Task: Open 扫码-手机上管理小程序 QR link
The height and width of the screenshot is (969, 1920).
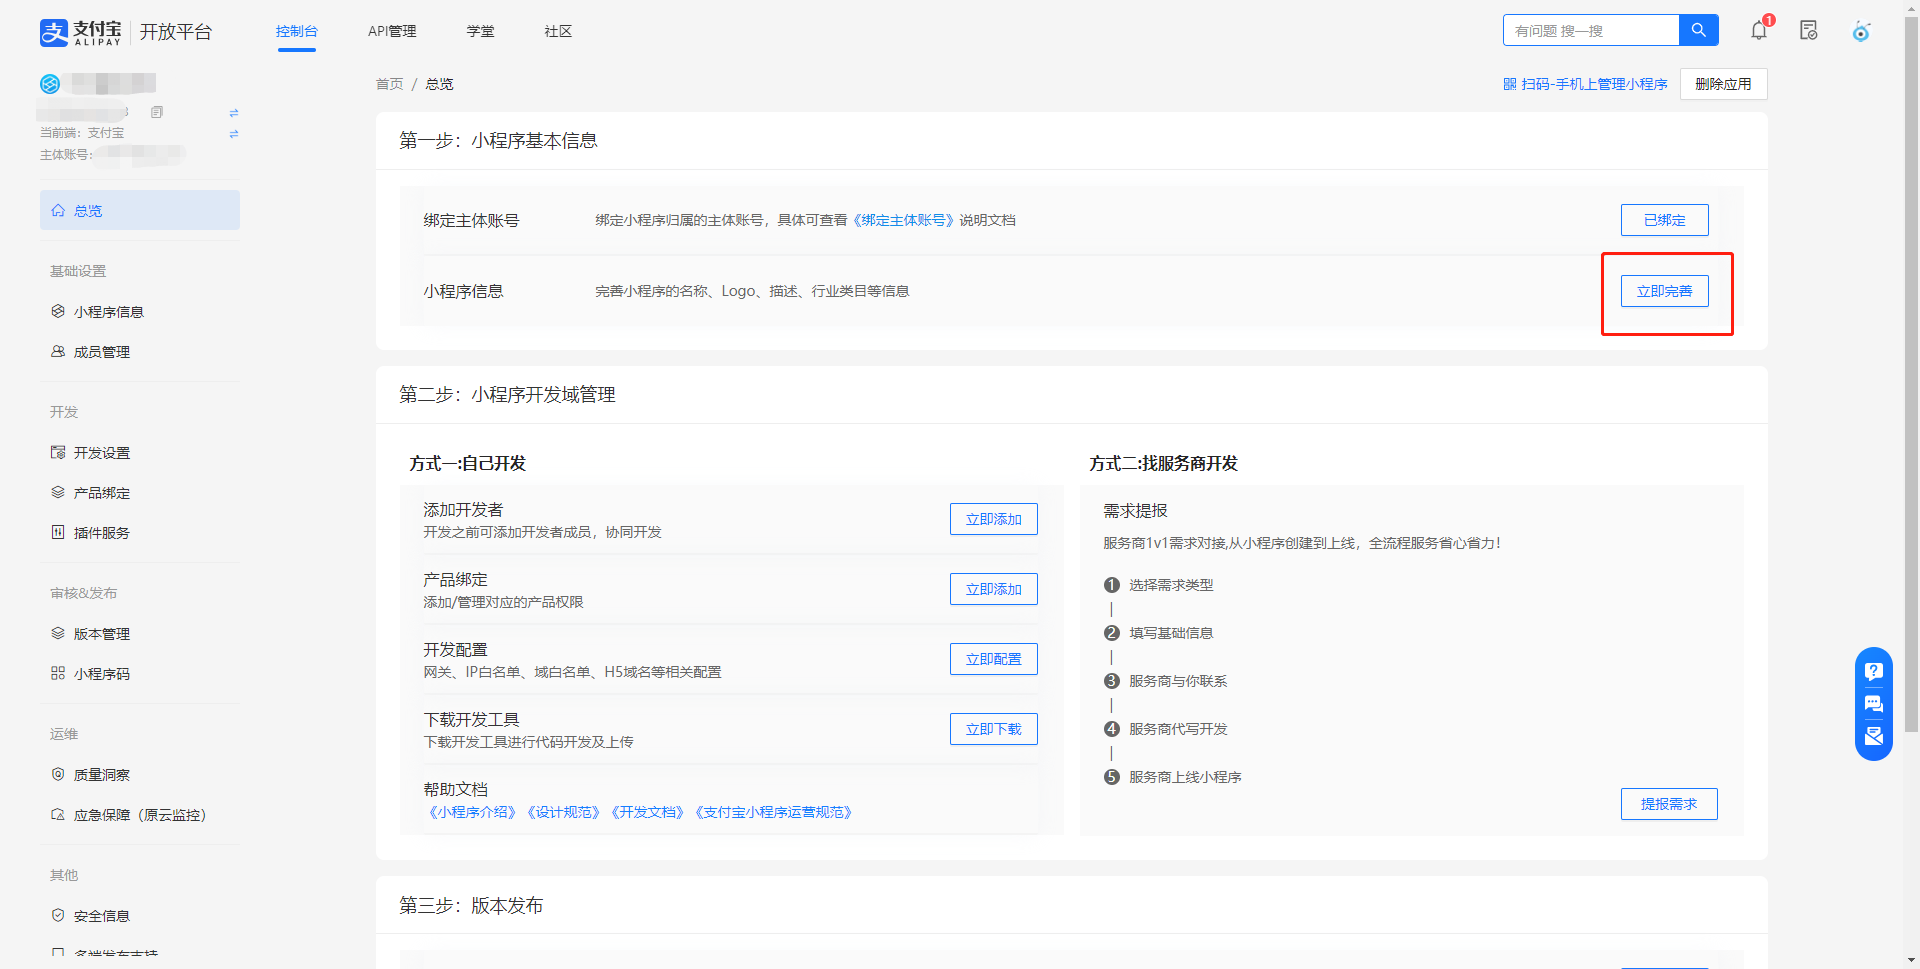Action: (x=1586, y=84)
